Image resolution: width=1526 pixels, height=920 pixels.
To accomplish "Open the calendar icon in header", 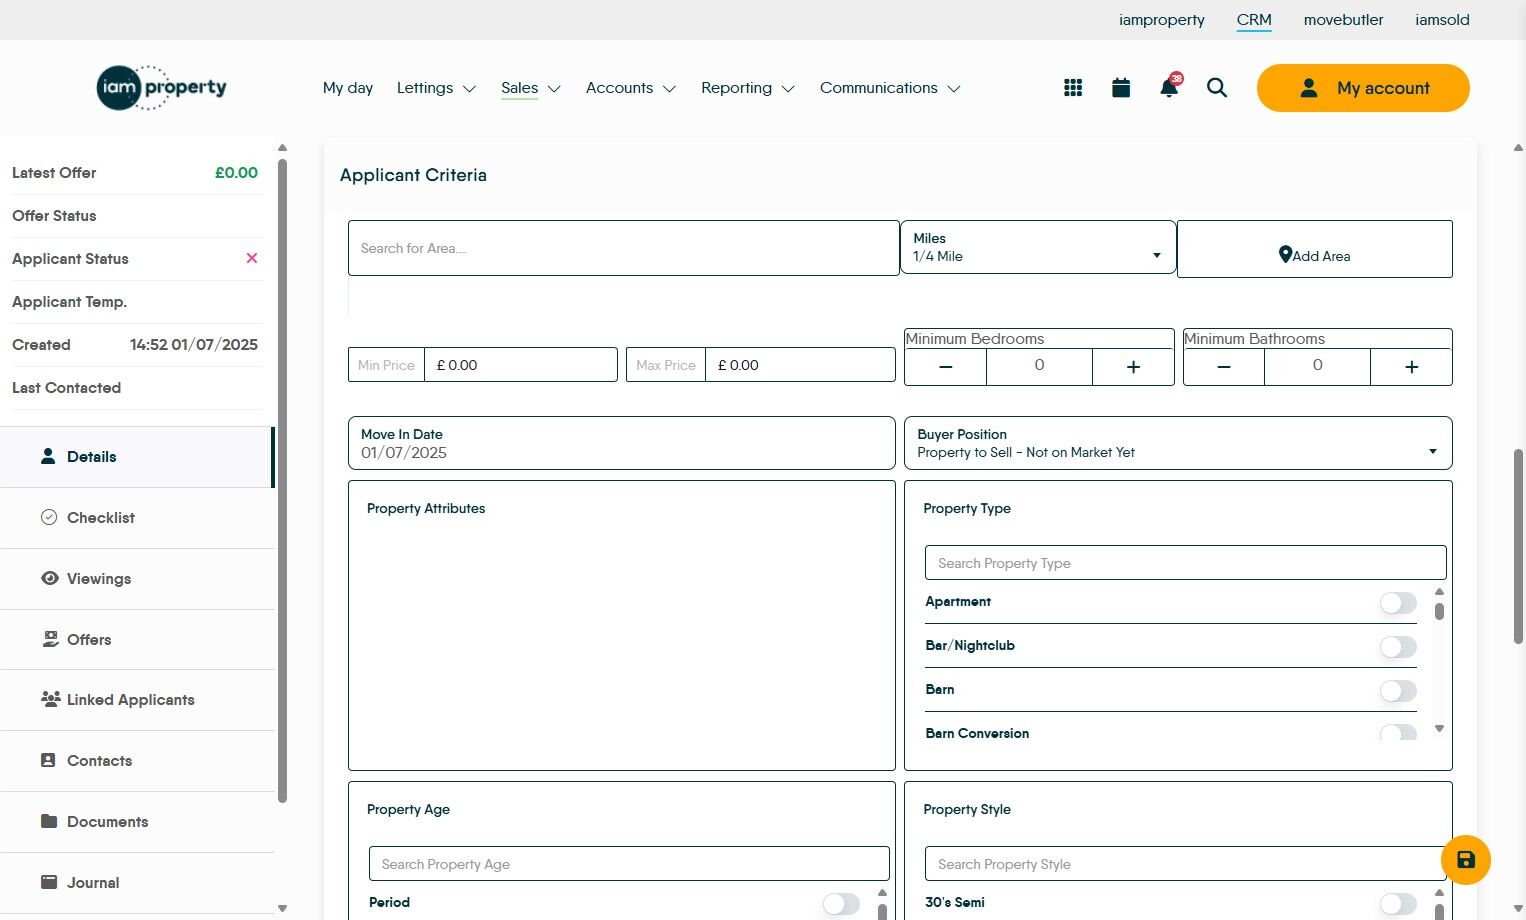I will coord(1121,88).
